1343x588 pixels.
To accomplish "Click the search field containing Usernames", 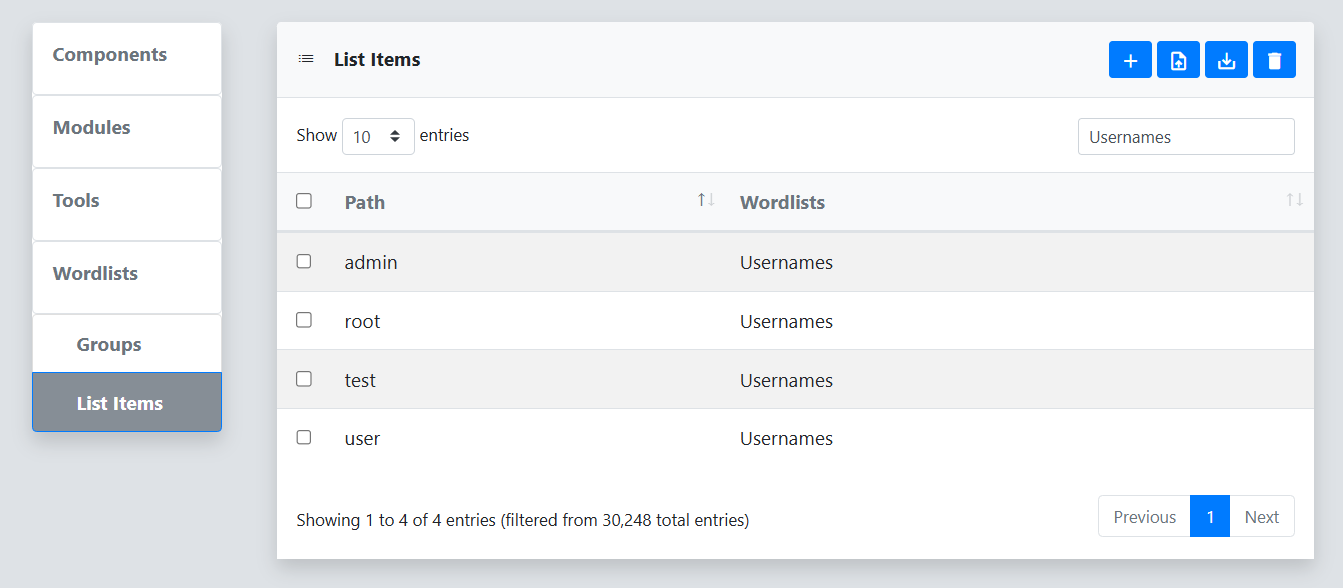I will (1186, 137).
